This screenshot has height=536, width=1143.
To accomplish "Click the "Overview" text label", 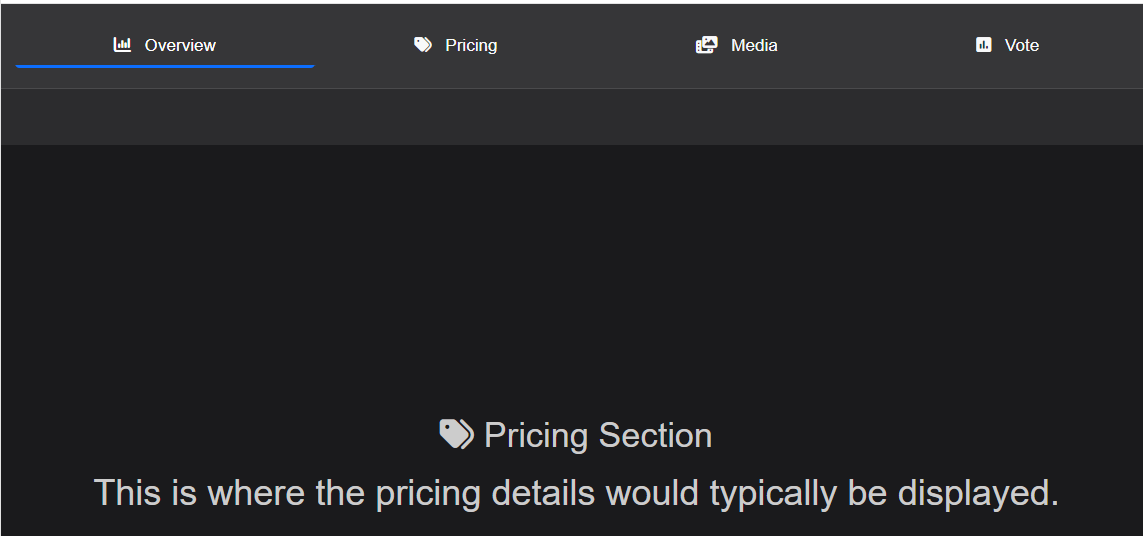I will [180, 45].
